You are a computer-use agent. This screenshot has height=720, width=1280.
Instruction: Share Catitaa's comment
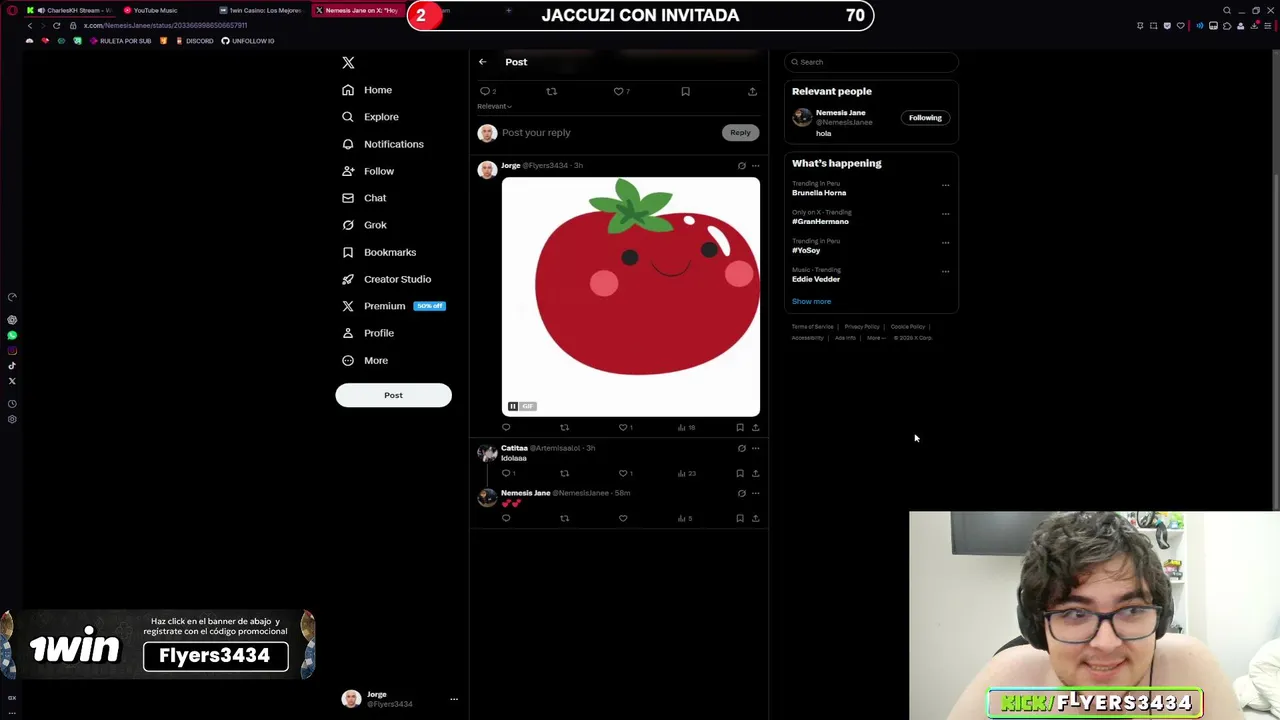(755, 473)
